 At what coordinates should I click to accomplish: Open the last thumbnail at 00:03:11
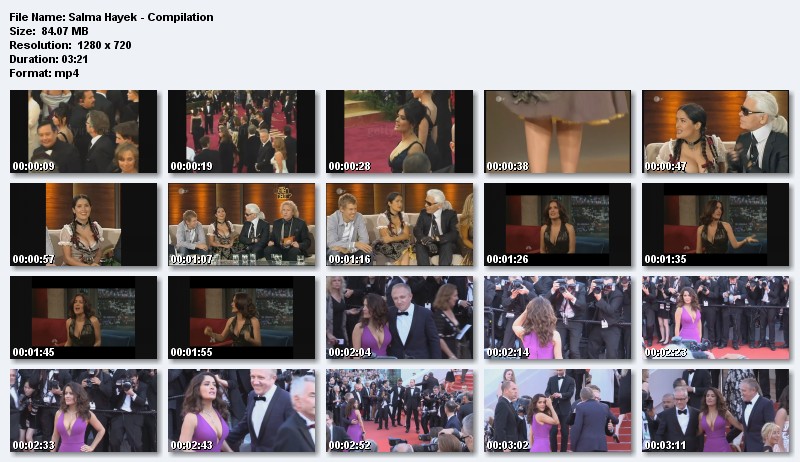[x=715, y=410]
